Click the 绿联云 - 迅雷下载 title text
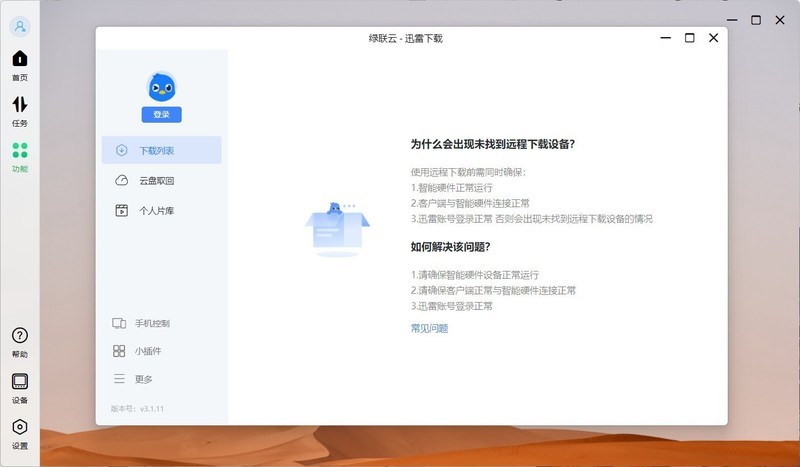Viewport: 800px width, 467px height. 406,38
